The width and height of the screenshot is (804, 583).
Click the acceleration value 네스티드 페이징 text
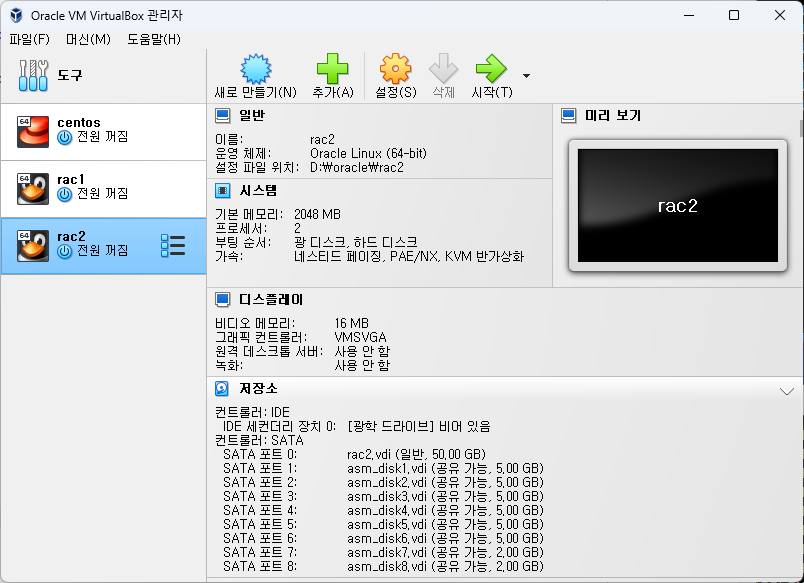(x=338, y=256)
